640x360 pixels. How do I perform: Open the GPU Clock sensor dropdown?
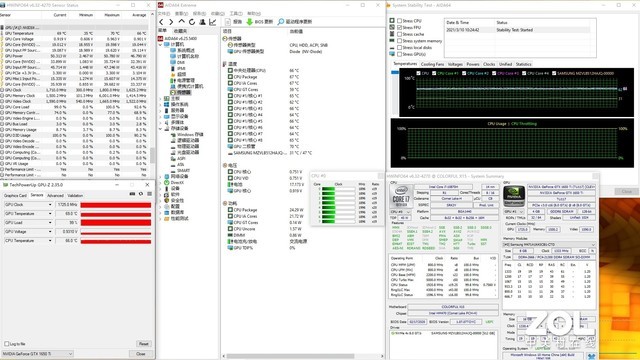50,204
